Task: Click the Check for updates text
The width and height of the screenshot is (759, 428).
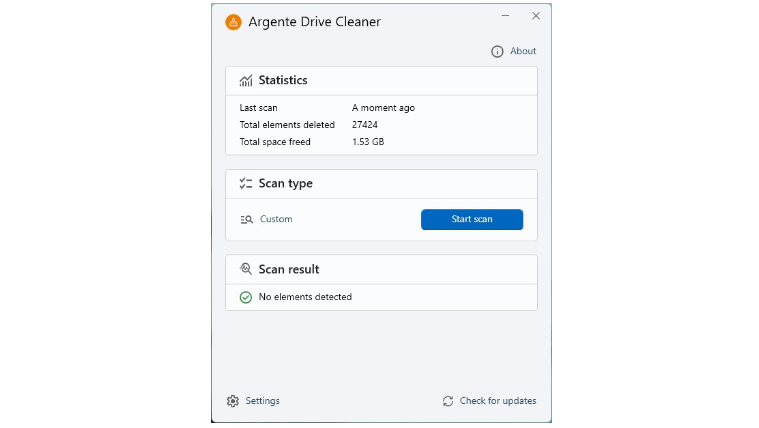Action: point(498,400)
